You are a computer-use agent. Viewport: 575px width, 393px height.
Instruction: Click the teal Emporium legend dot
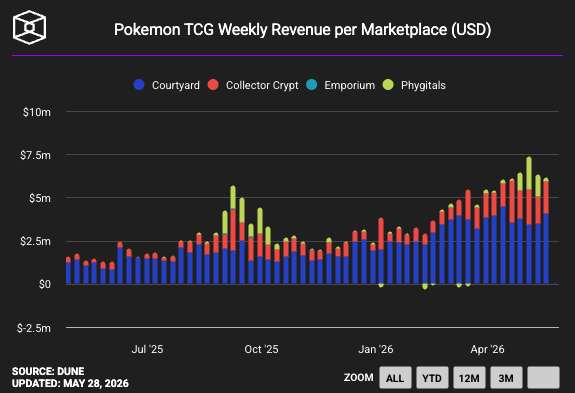312,85
